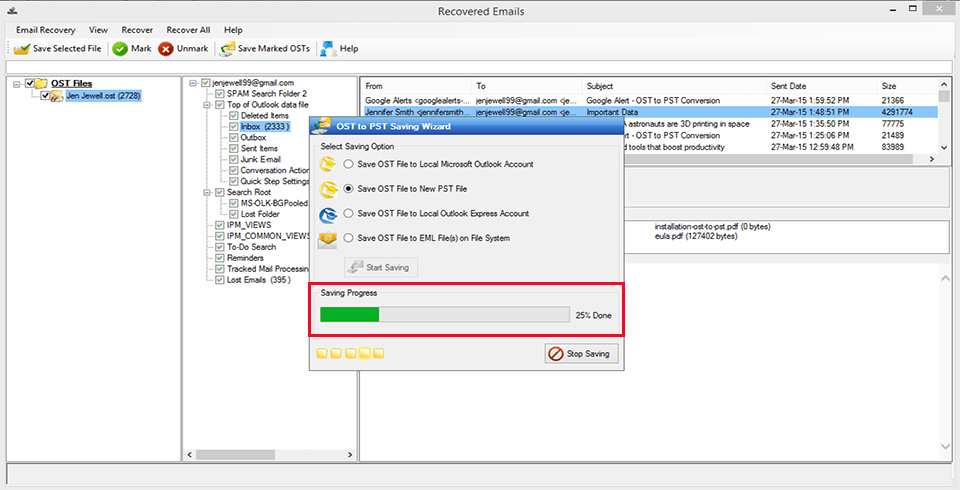Click the folder tree horizontal scrollbar thumb

(235, 454)
